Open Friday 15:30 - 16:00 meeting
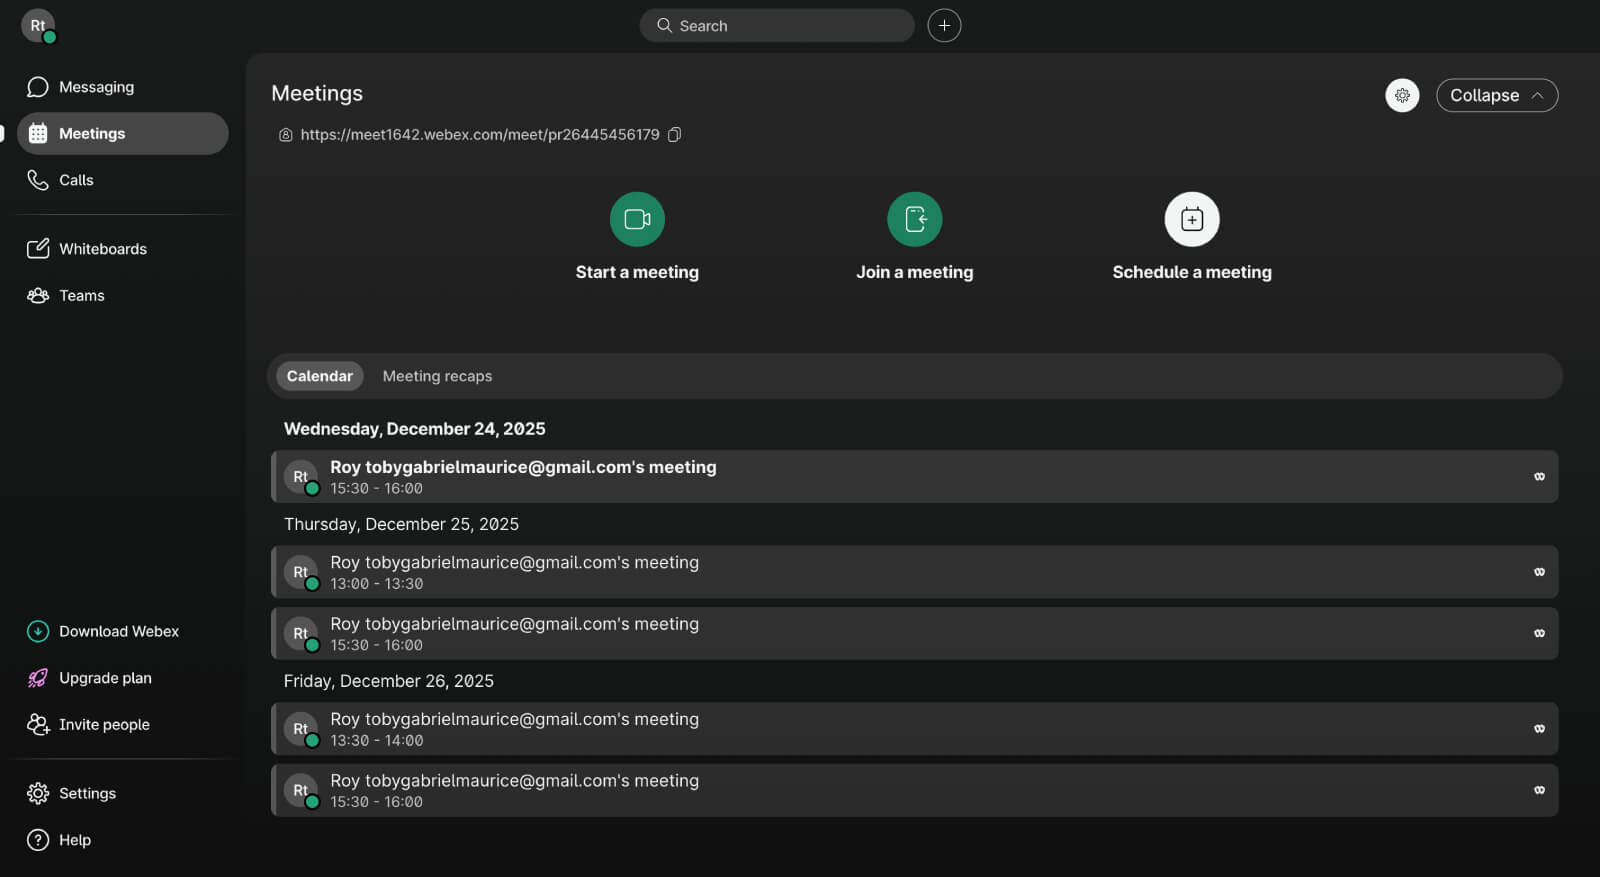 point(914,790)
